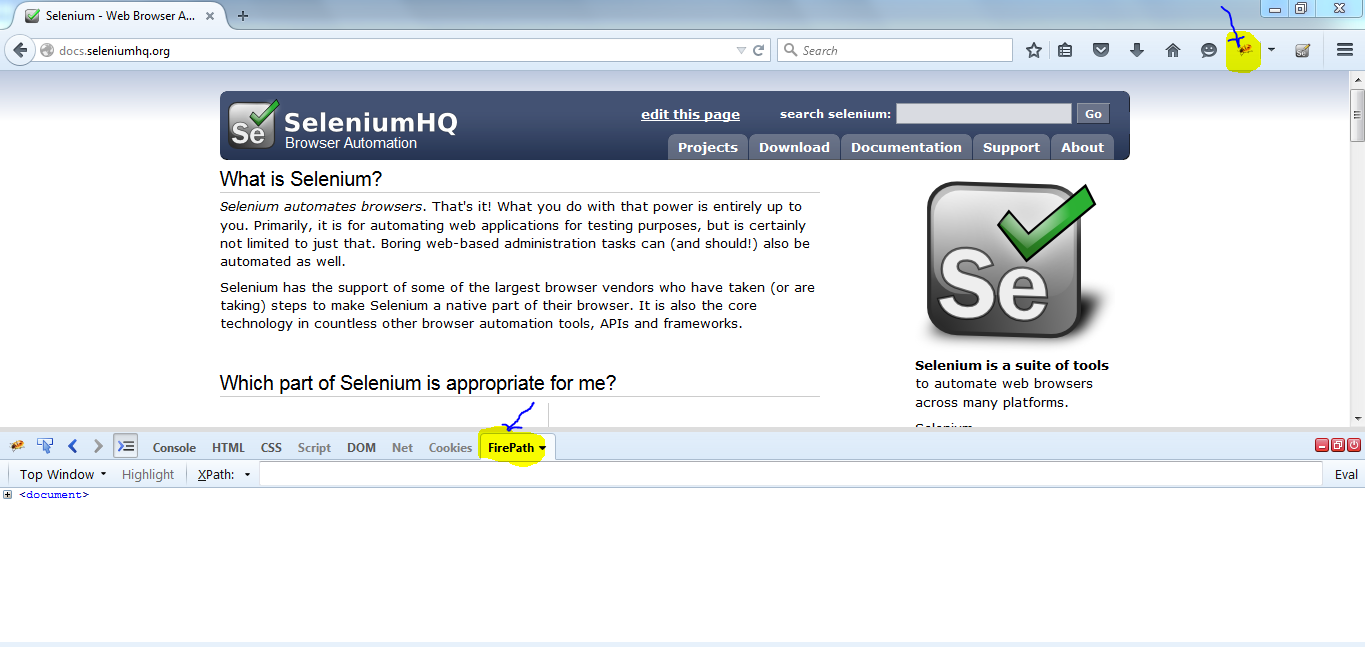
Task: Click the Firefox Search box
Action: point(895,50)
